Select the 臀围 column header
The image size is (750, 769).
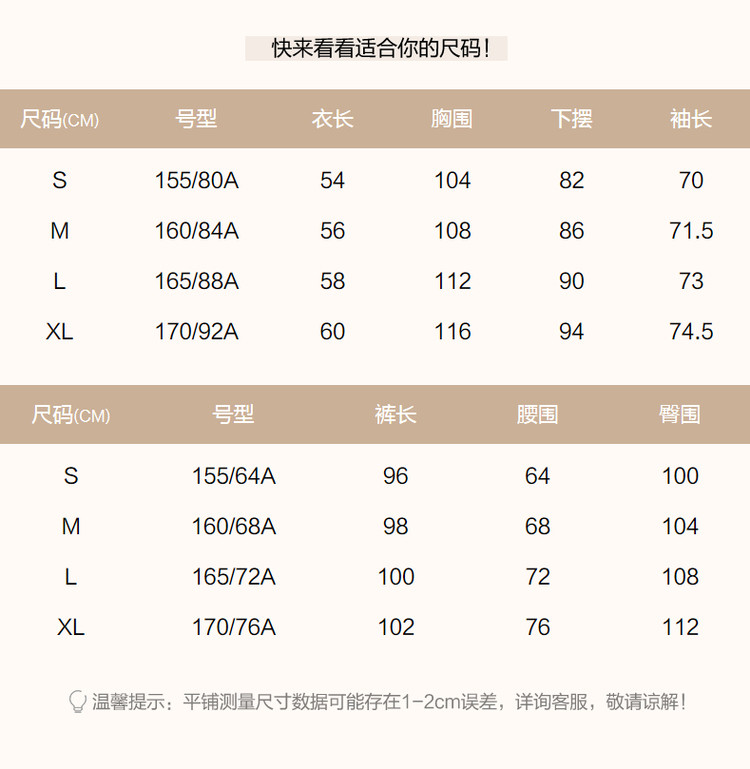pos(679,414)
